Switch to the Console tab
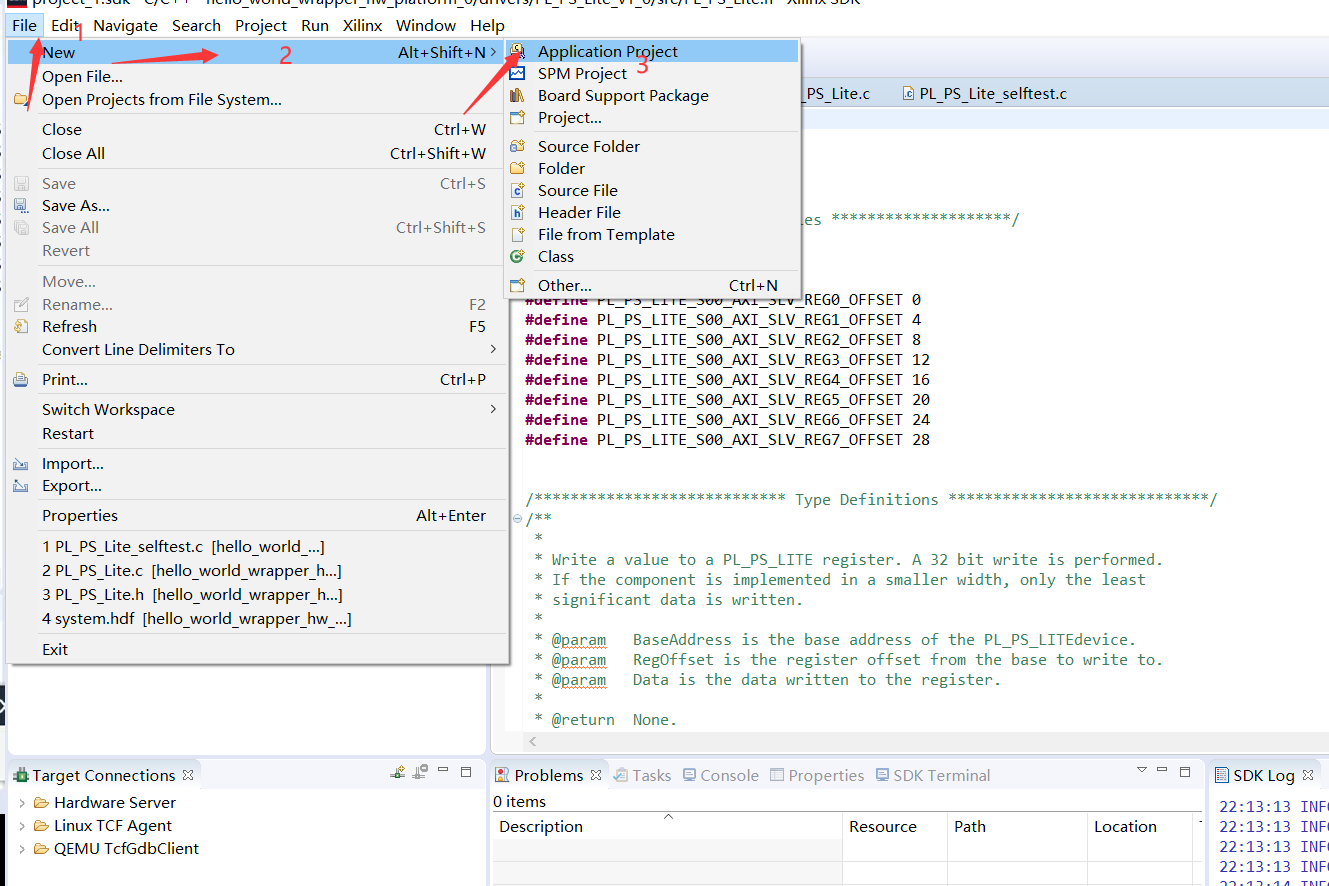The height and width of the screenshot is (886, 1329). pos(720,775)
